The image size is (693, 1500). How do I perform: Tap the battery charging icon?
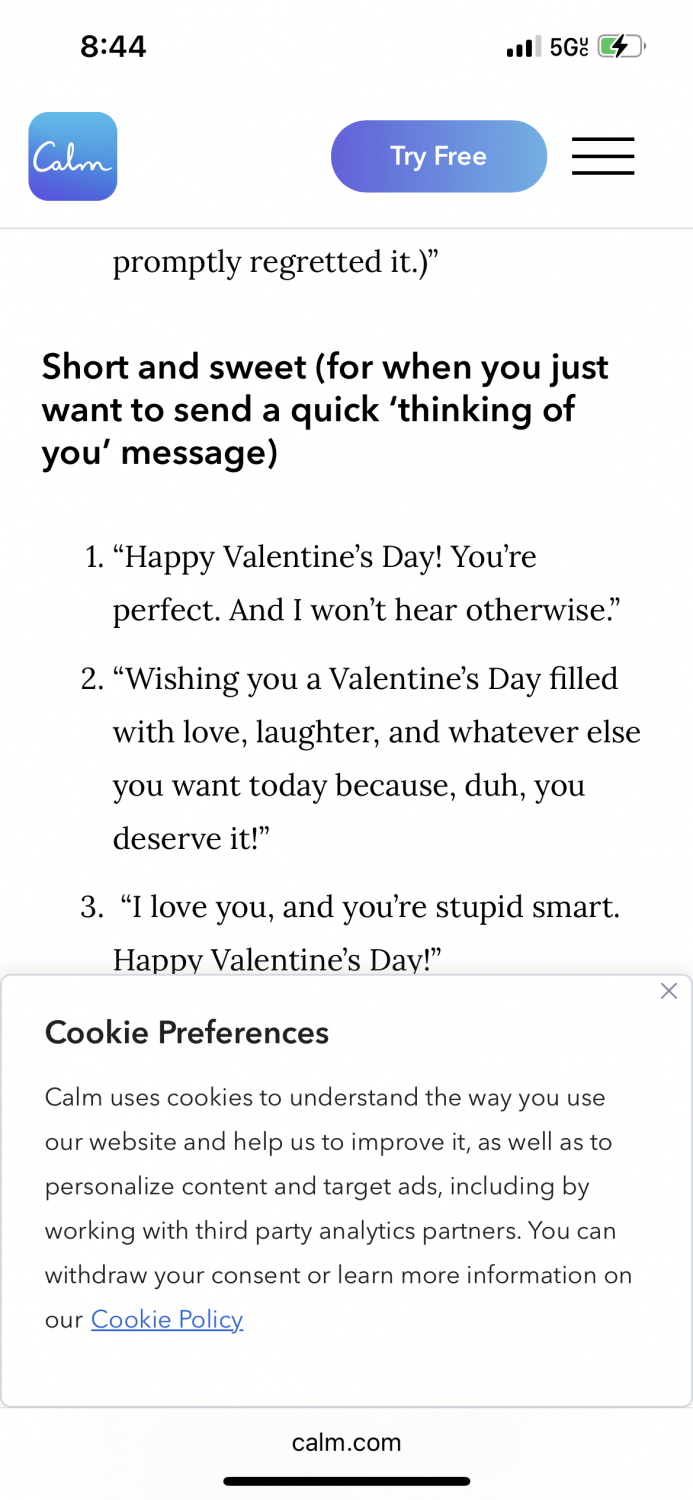tap(621, 46)
